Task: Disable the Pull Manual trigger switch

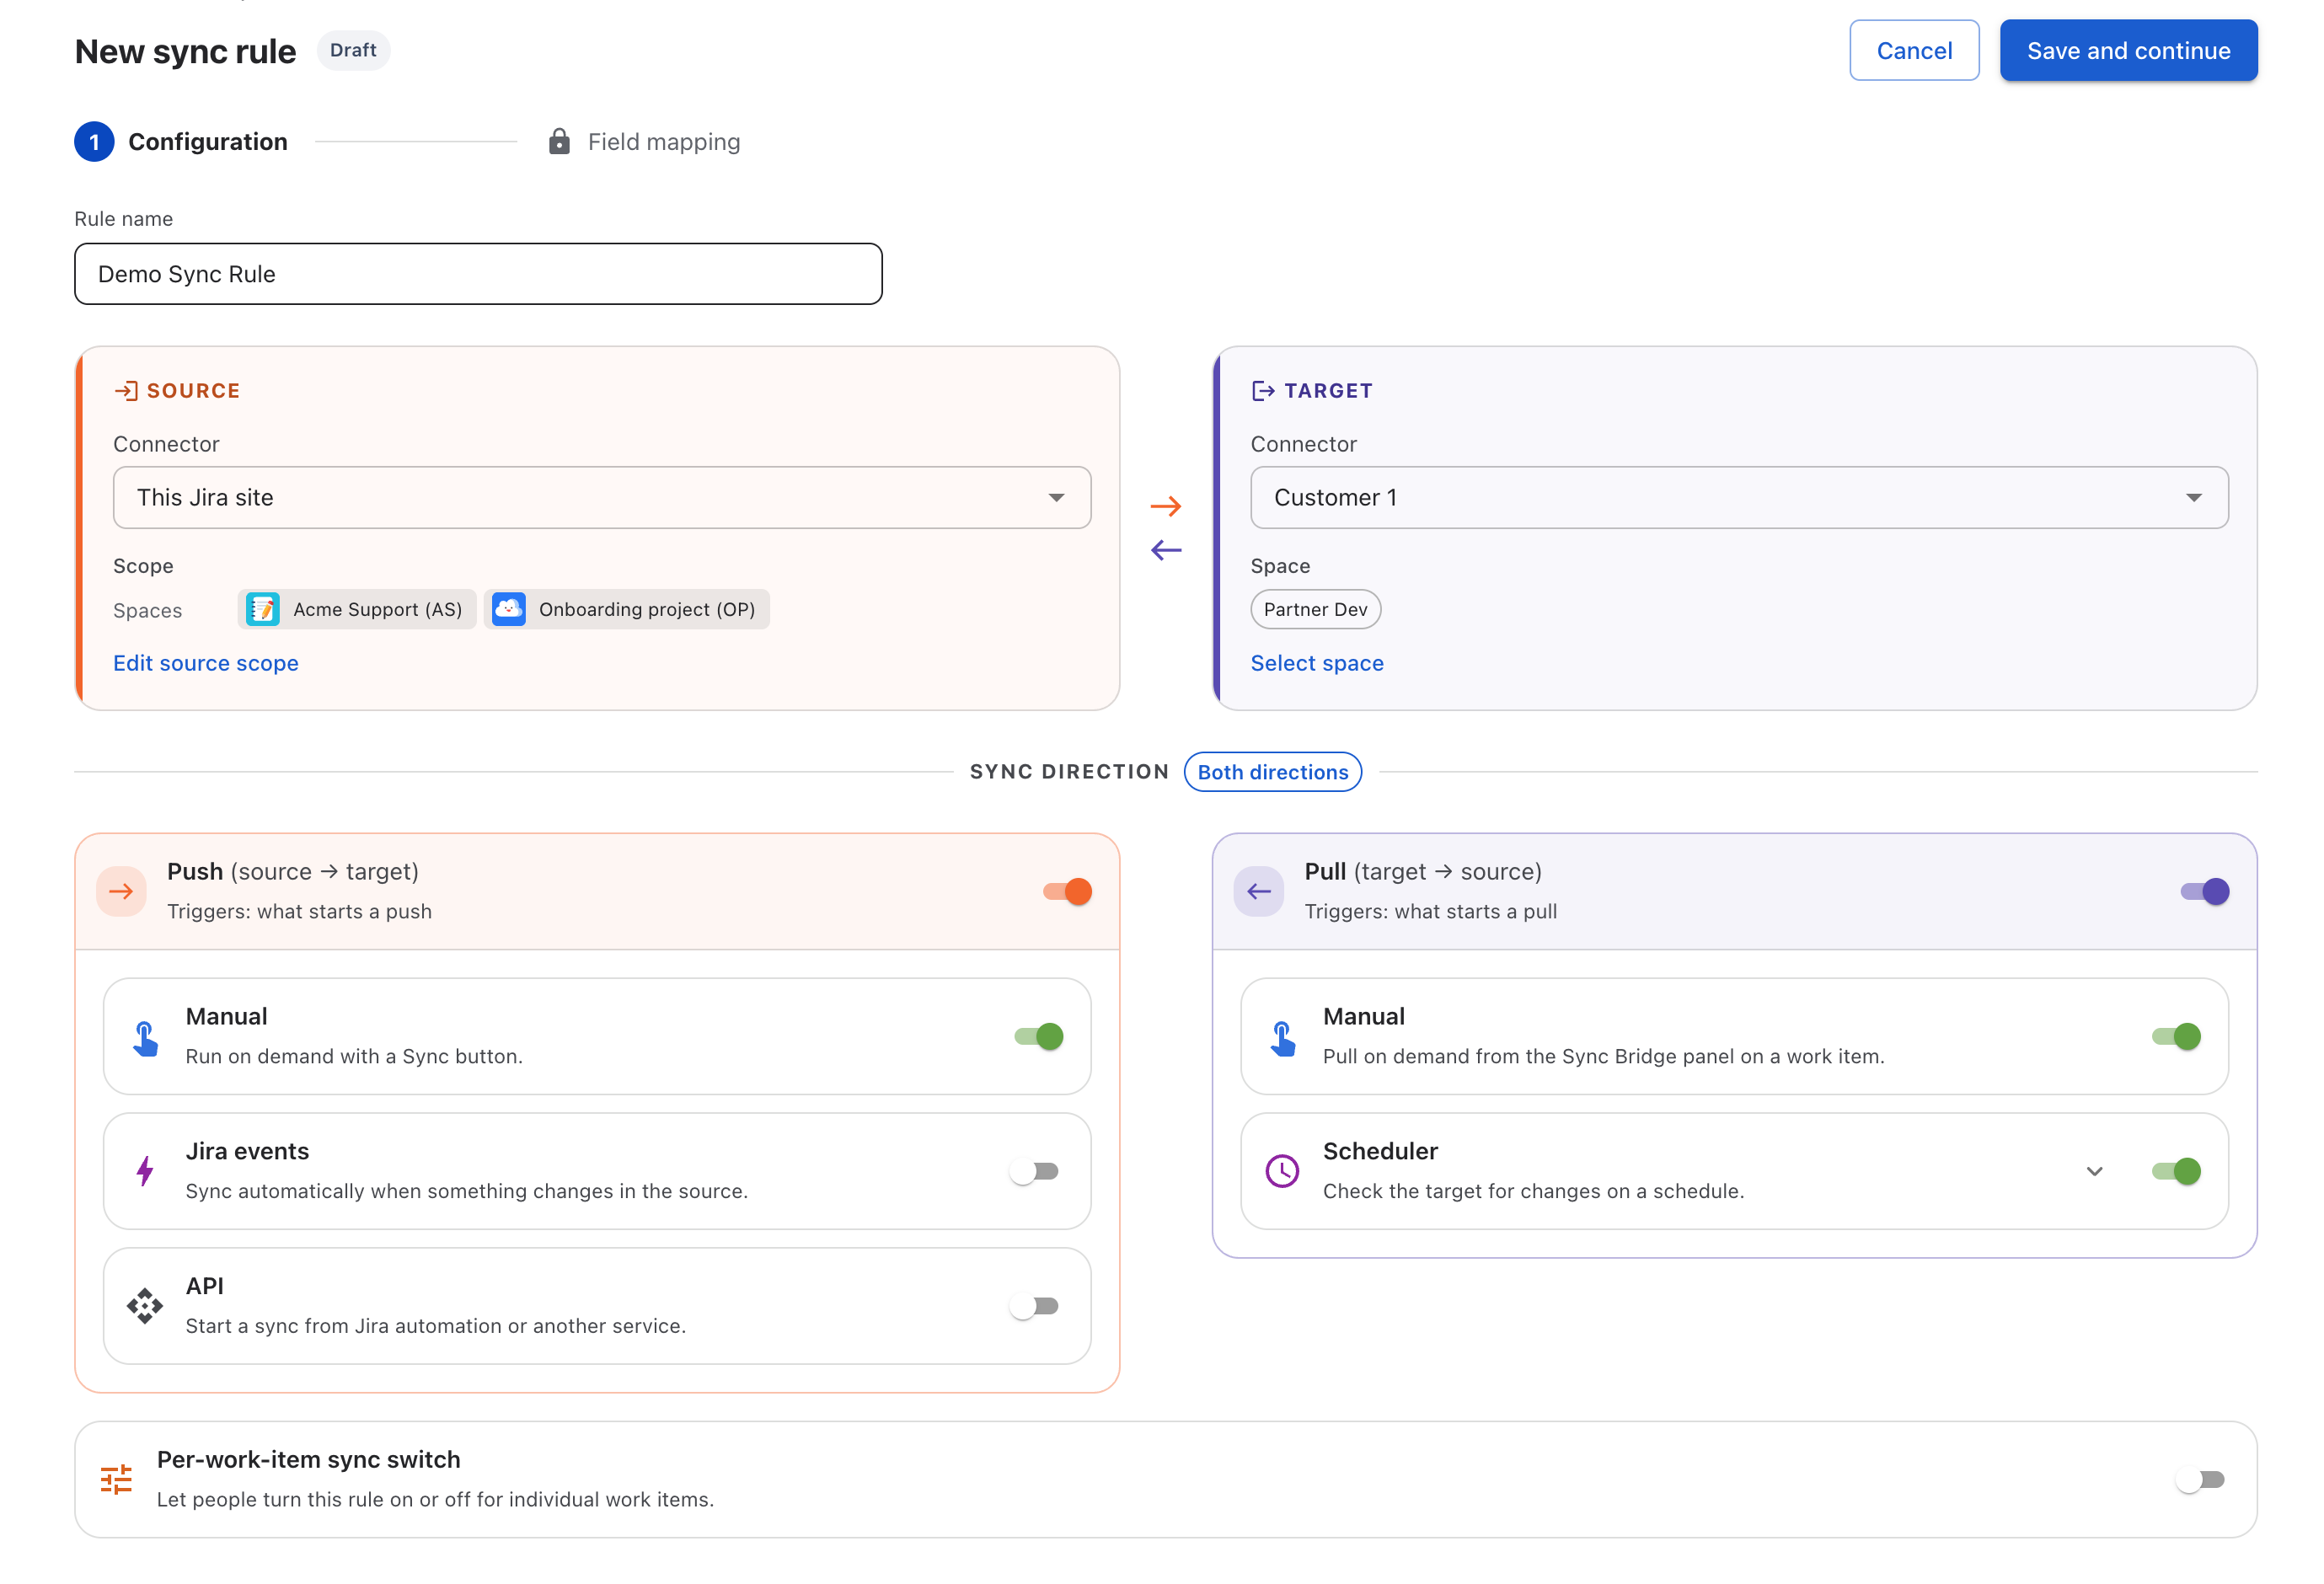Action: click(x=2177, y=1036)
